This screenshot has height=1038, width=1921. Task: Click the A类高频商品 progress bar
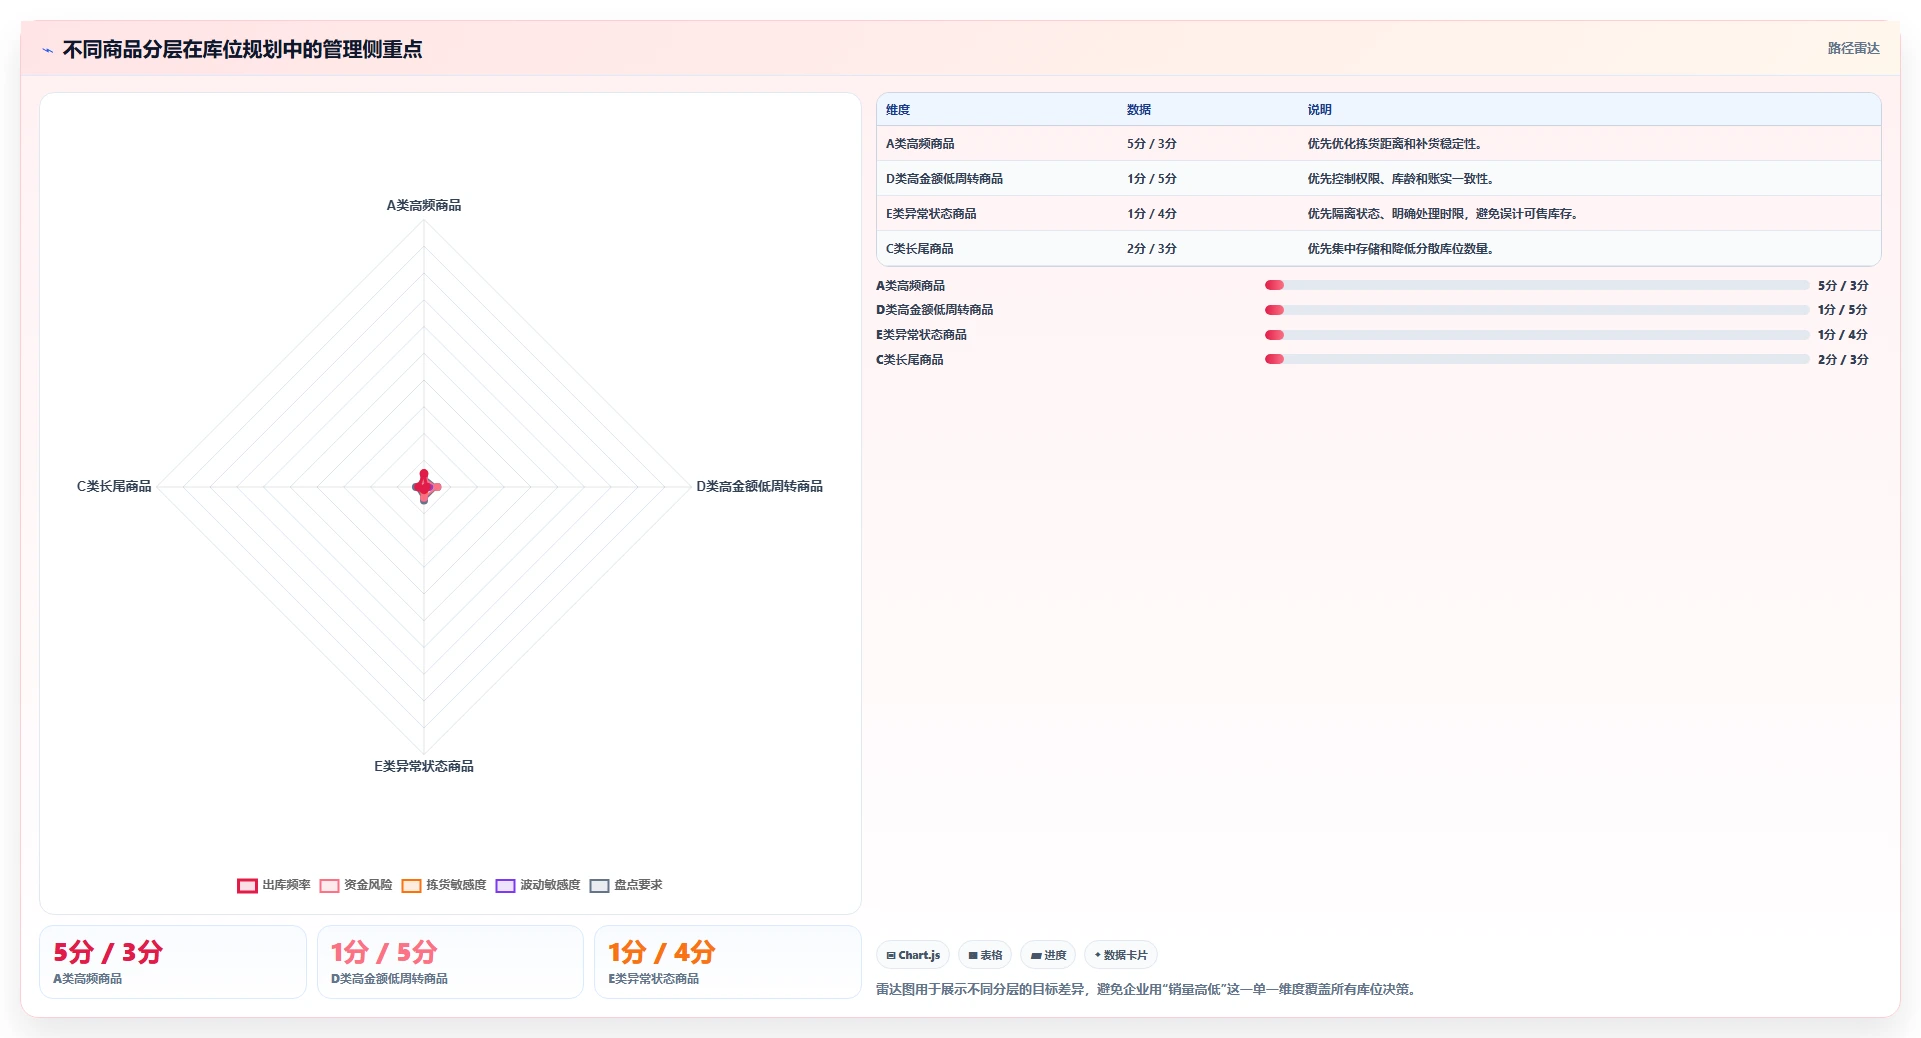tap(1537, 286)
